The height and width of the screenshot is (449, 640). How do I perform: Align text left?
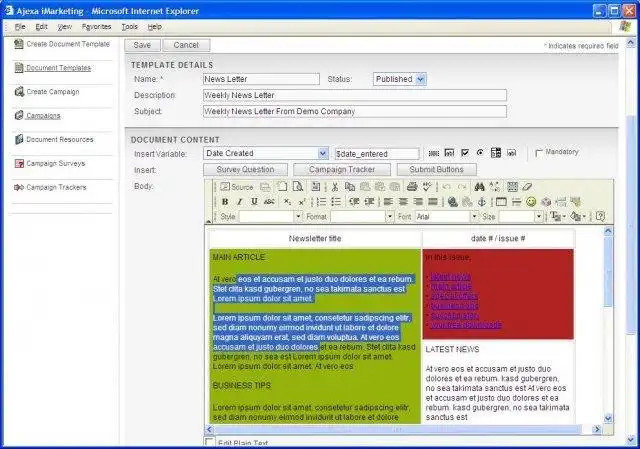click(x=388, y=202)
